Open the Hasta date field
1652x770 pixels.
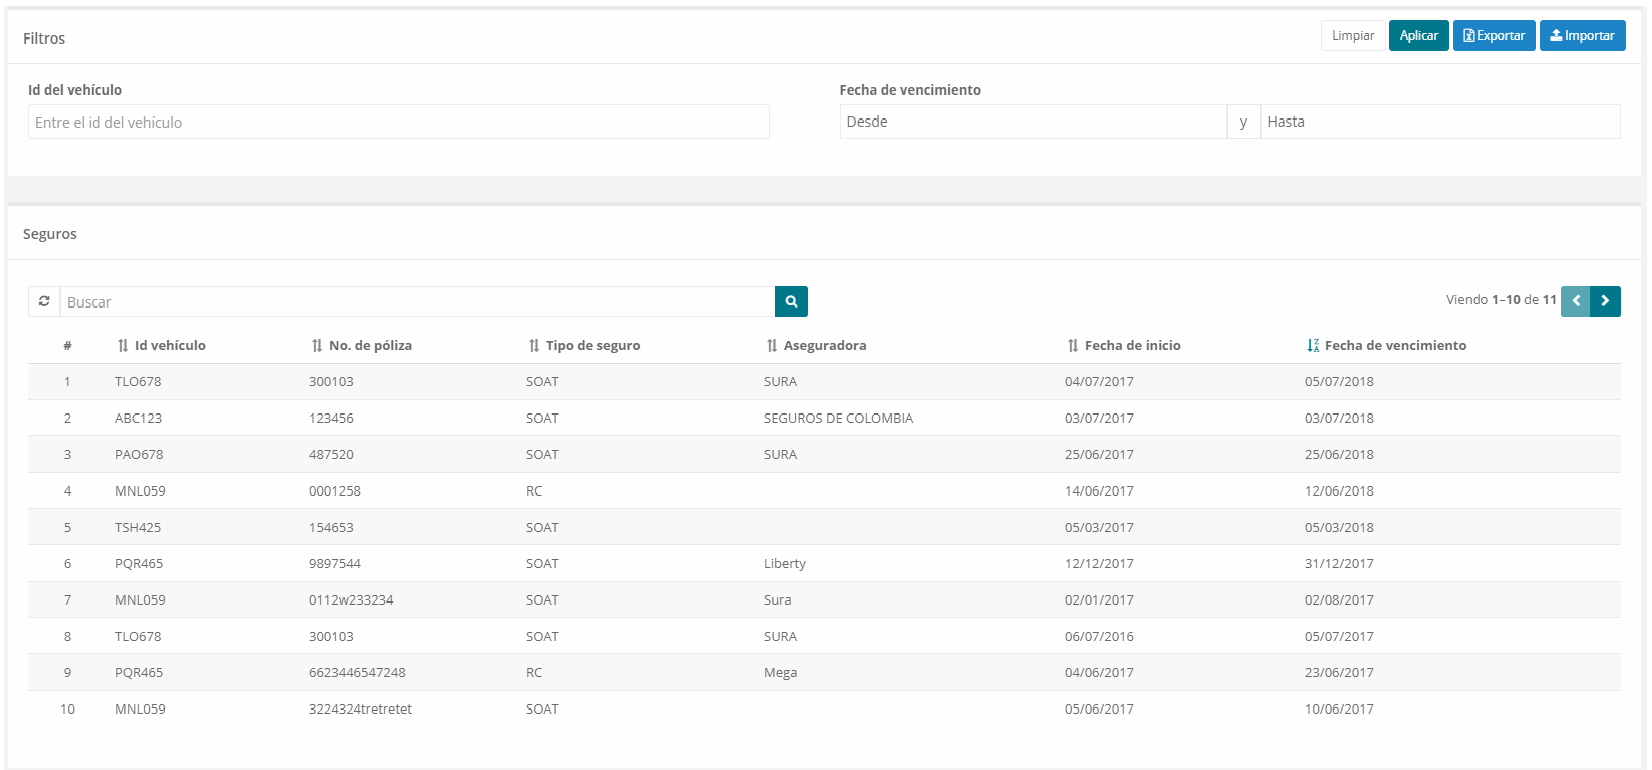click(x=1439, y=122)
